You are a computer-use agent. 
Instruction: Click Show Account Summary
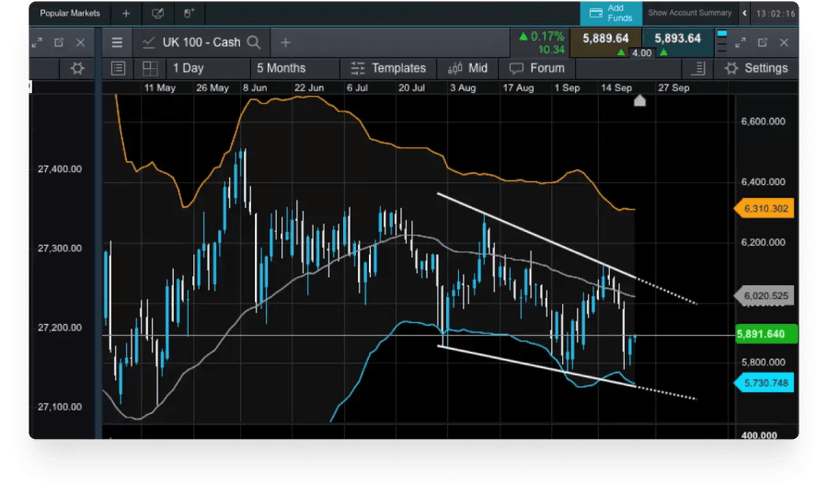coord(691,13)
